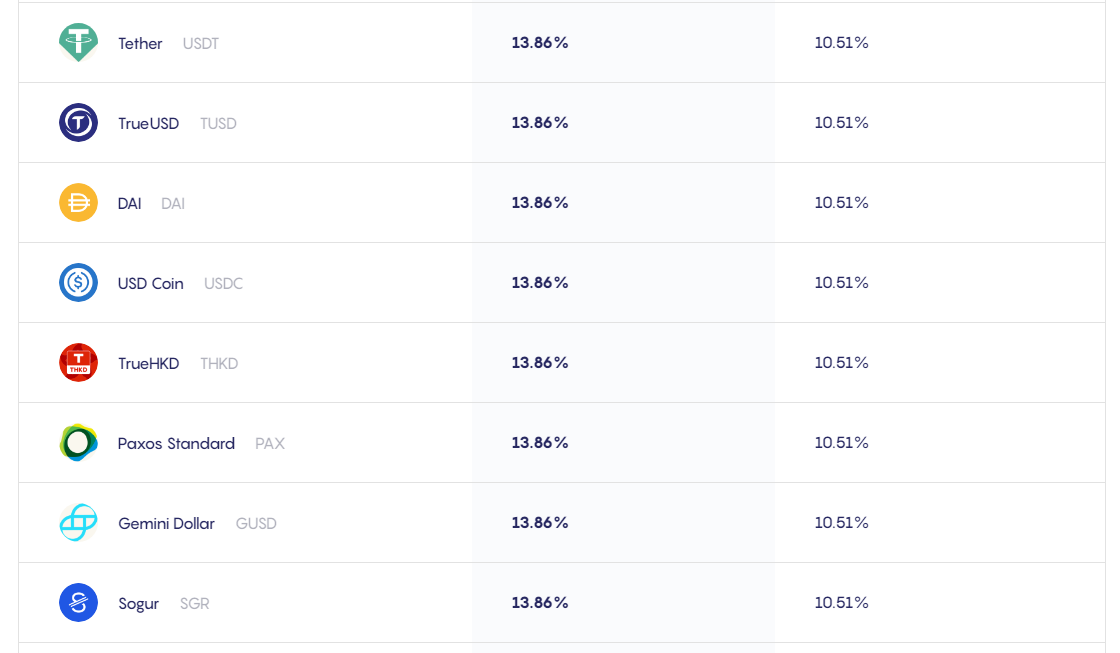Open the Paxos Standard name link

click(x=176, y=444)
